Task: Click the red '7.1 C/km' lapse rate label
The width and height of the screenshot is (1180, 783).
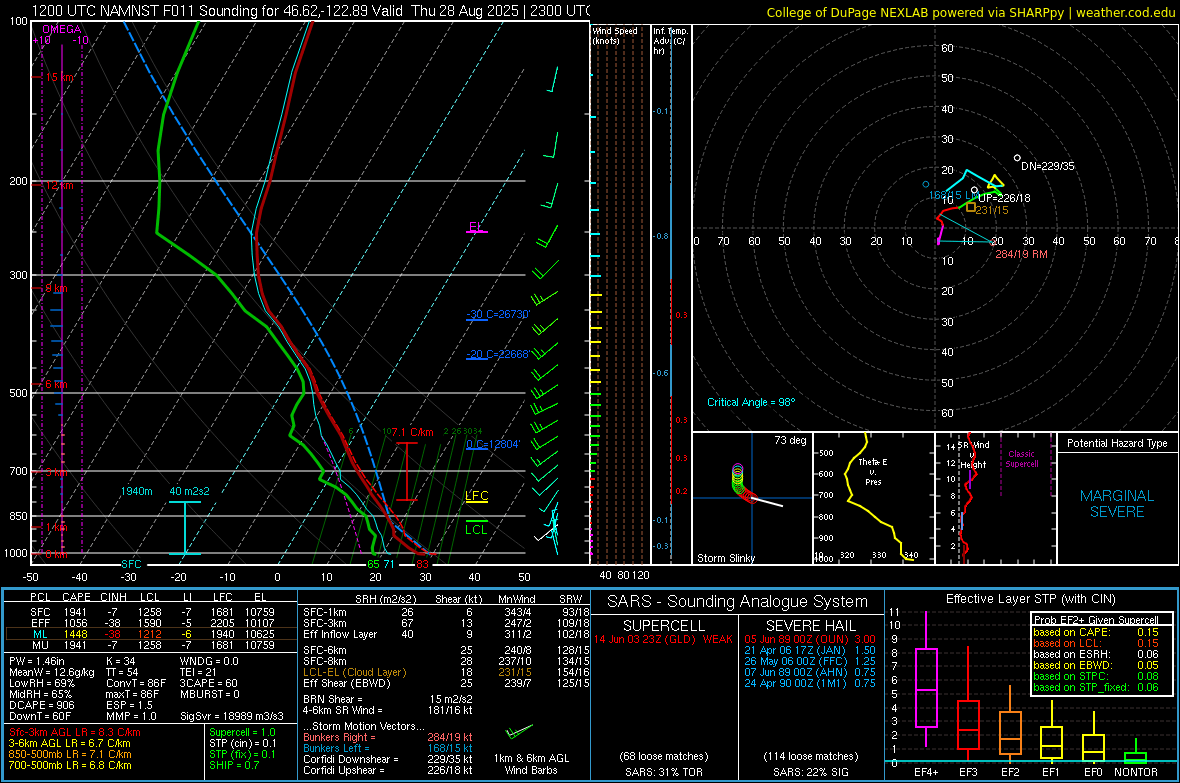Action: coord(412,432)
